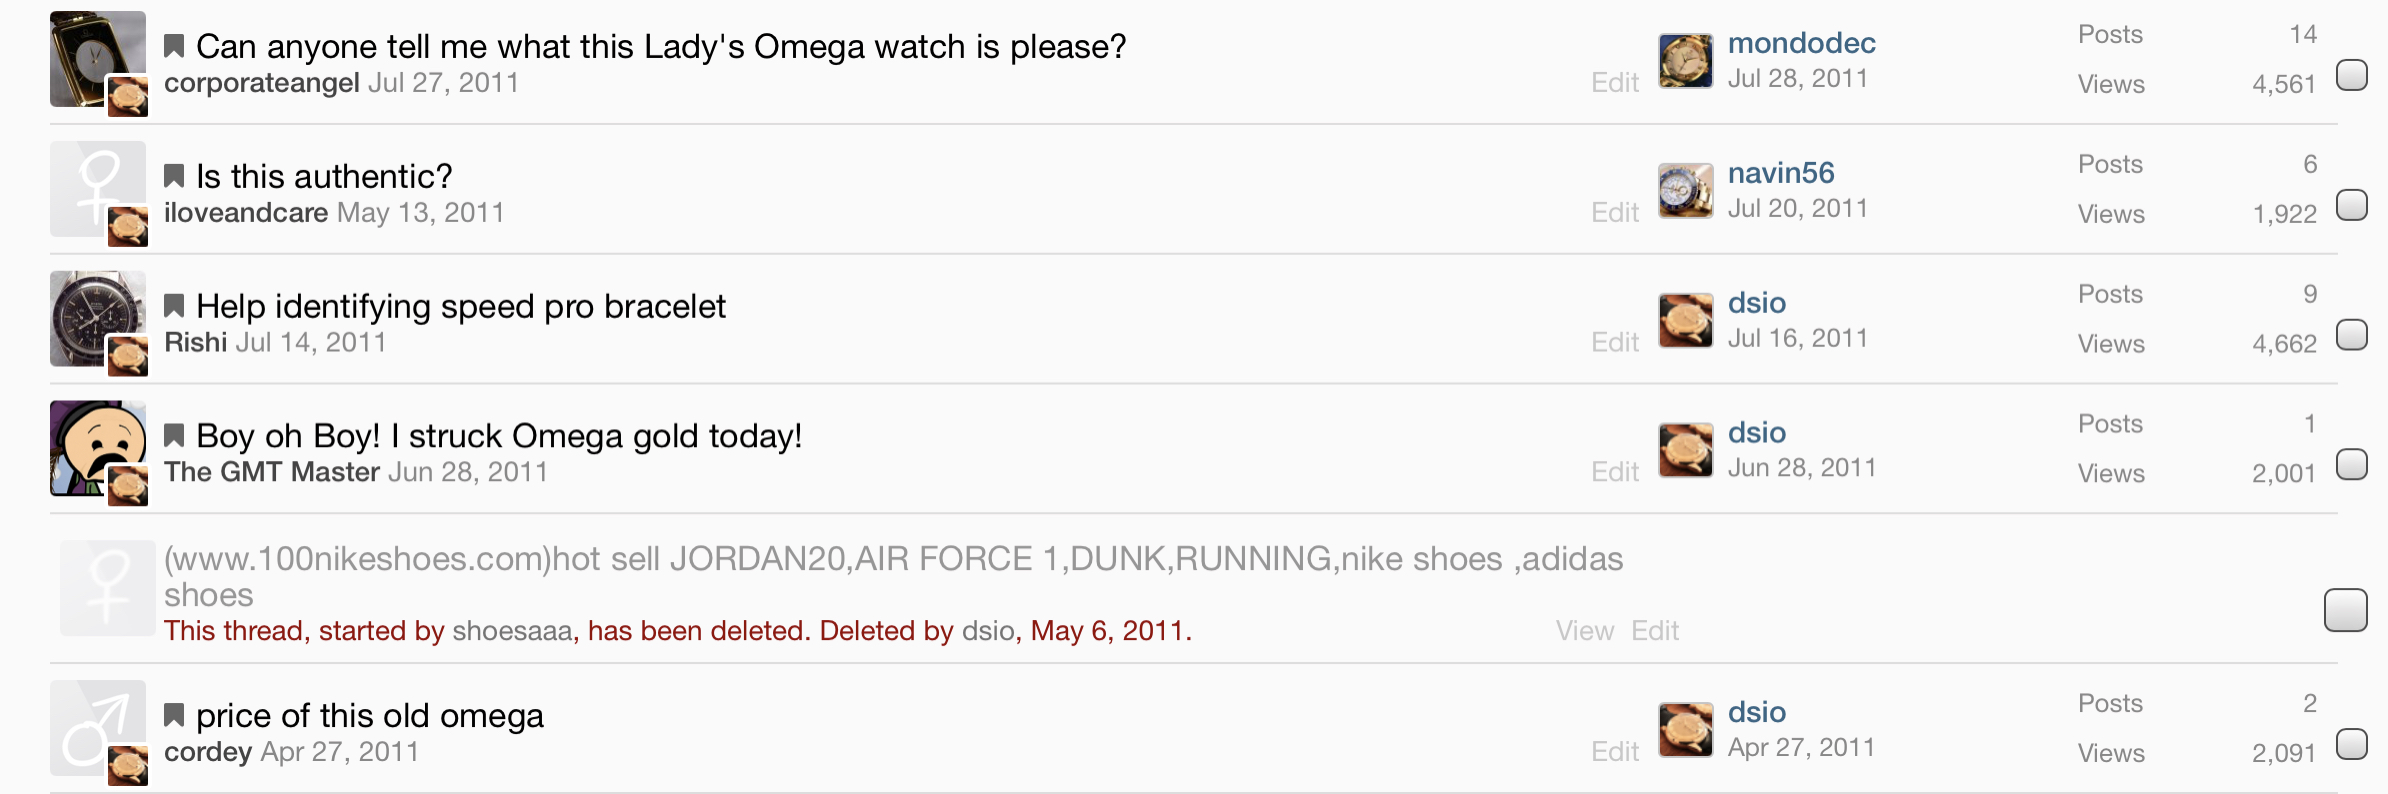The image size is (2388, 794).
Task: Click corporateangel's gold watch thread avatar
Action: pos(97,59)
